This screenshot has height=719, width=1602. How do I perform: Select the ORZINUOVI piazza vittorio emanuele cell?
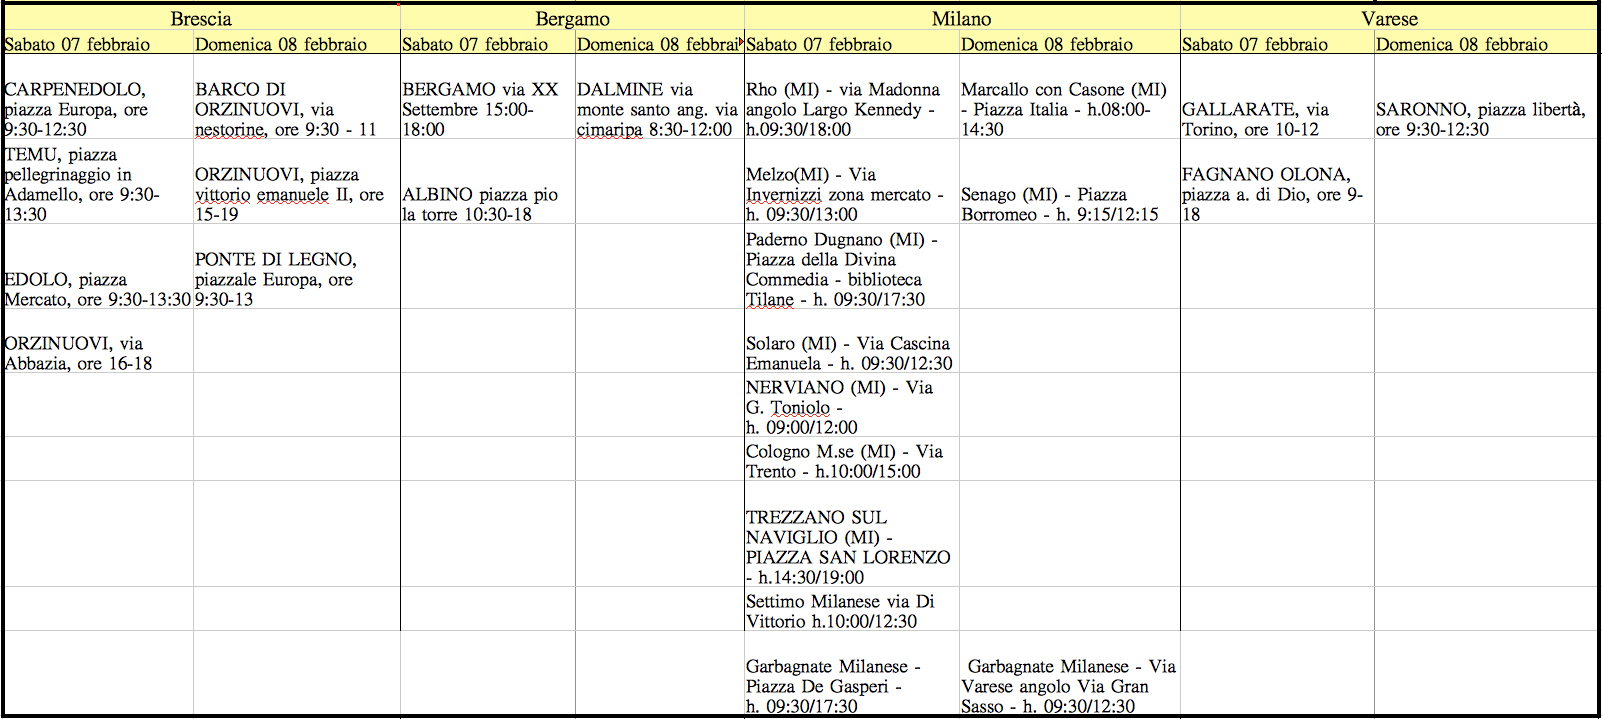click(297, 182)
